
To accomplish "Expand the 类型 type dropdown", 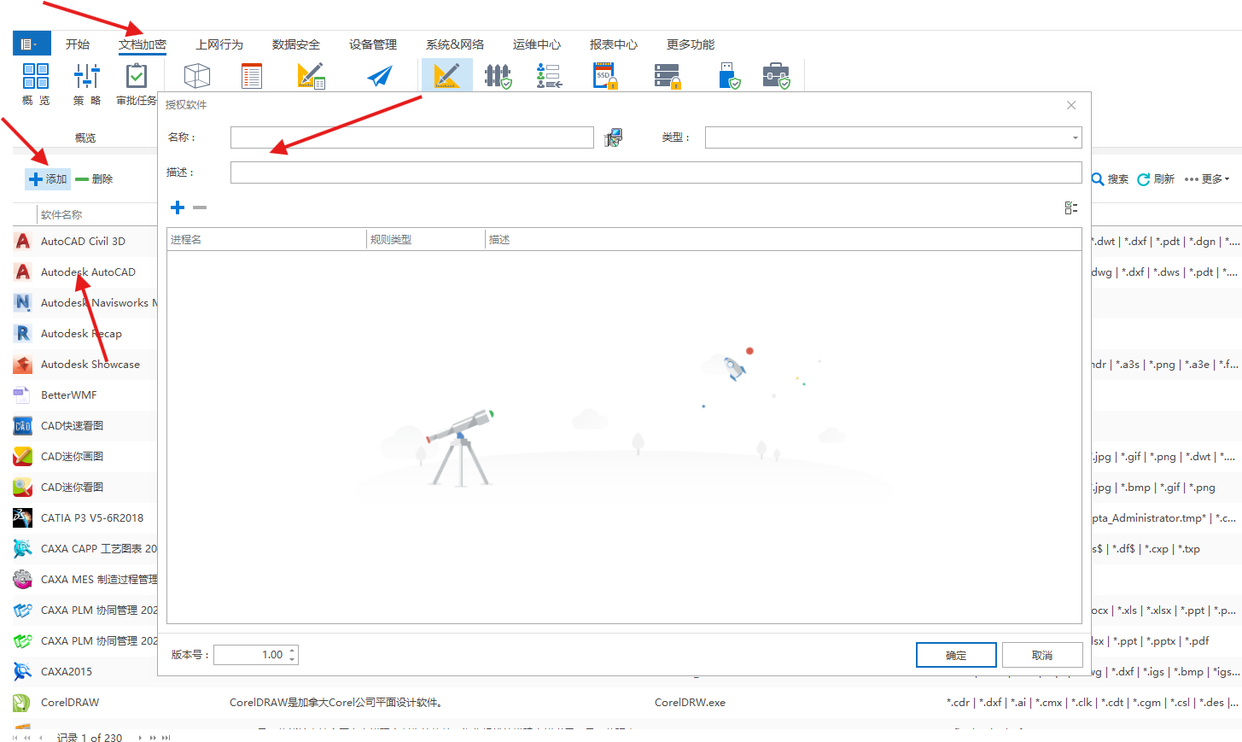I will click(1075, 138).
